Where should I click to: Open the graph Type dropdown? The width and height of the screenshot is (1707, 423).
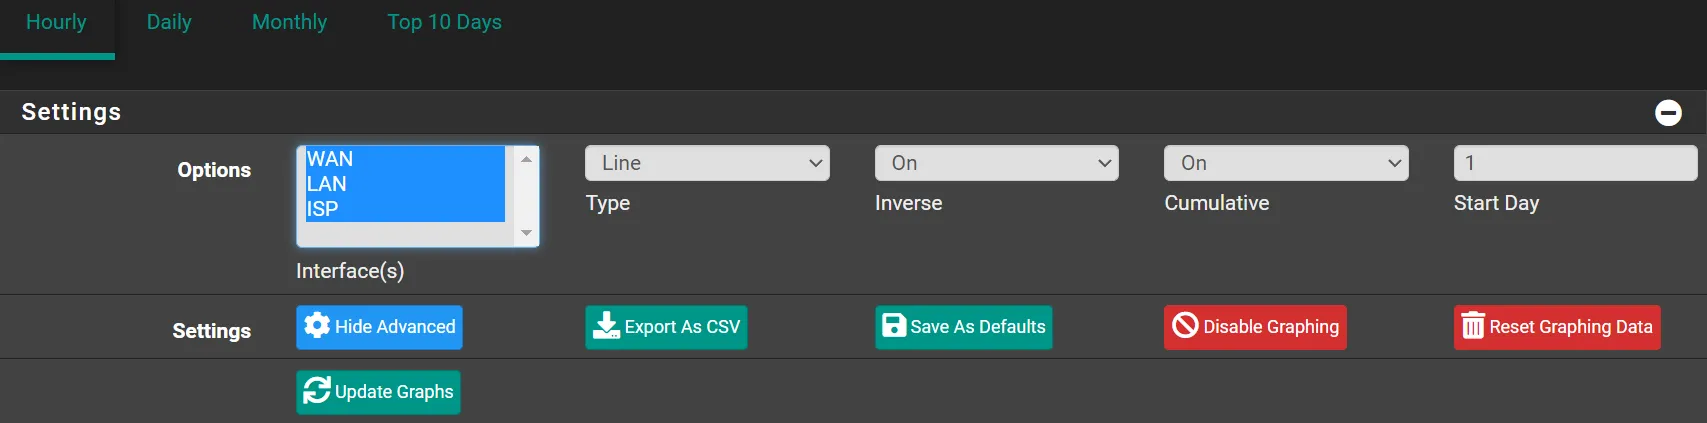click(707, 163)
